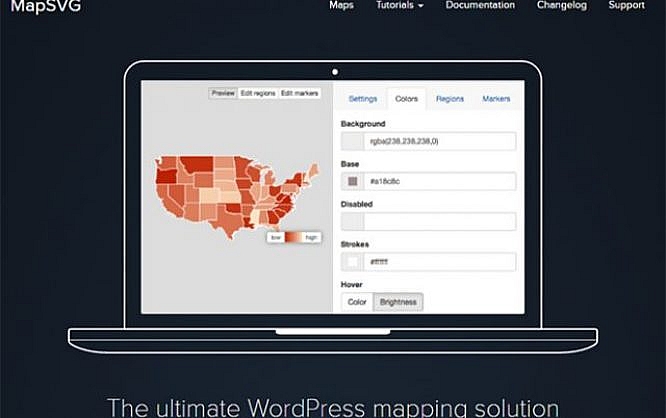Click the Disabled color swatch

click(352, 221)
